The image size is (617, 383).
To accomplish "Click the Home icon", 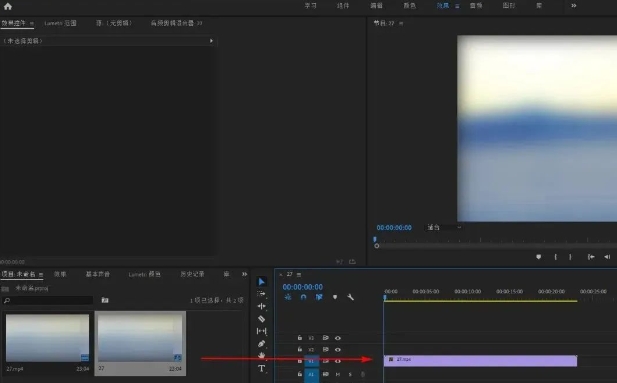I will (8, 6).
